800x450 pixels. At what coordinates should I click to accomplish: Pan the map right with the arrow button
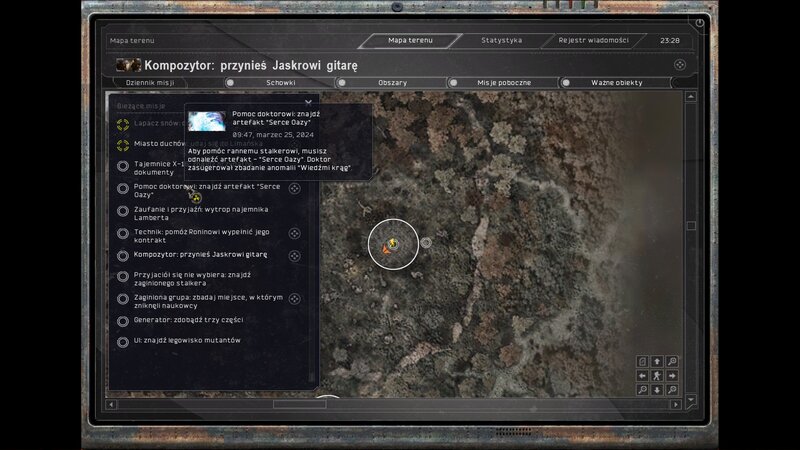(672, 376)
